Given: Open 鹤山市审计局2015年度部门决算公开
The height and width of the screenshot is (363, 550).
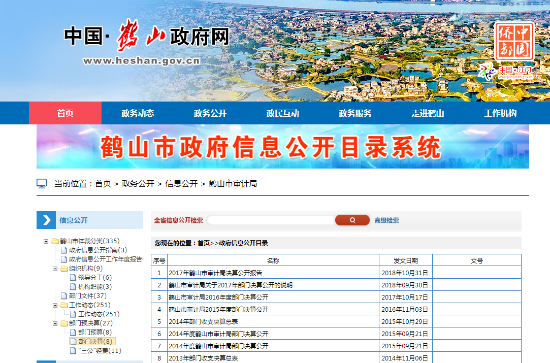Looking at the screenshot, I should [218, 309].
